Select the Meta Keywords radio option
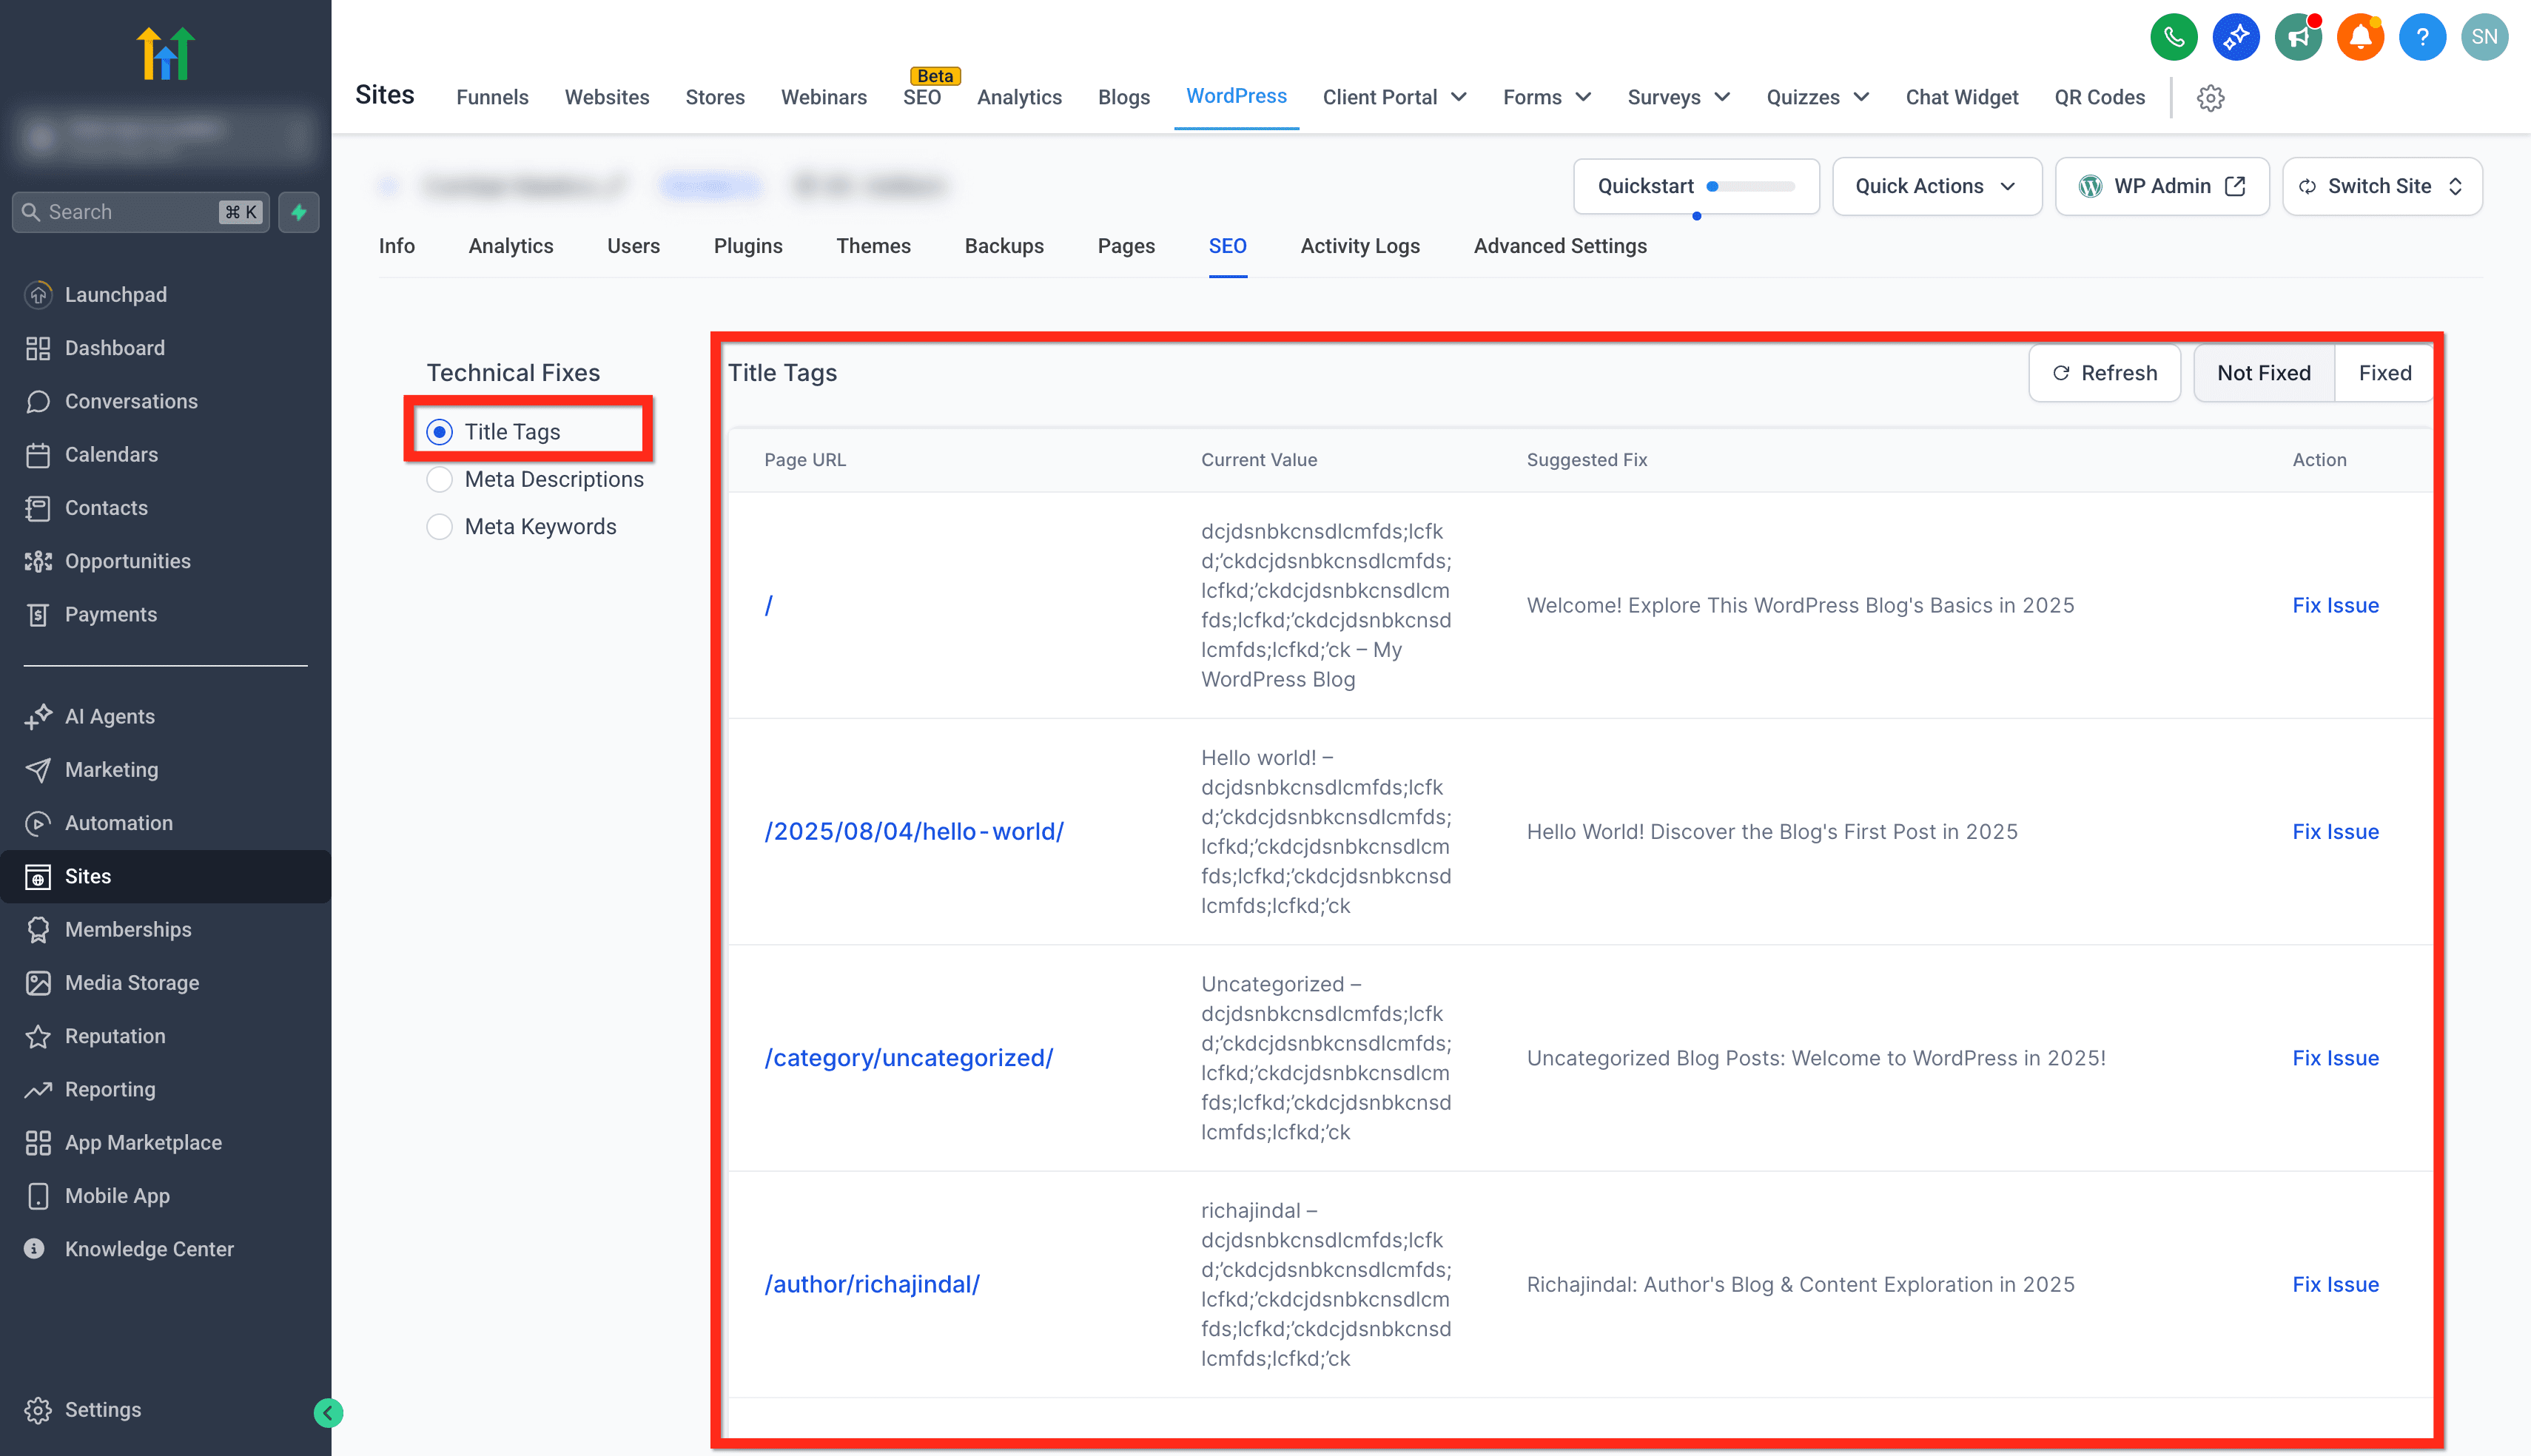Image resolution: width=2531 pixels, height=1456 pixels. [x=439, y=526]
